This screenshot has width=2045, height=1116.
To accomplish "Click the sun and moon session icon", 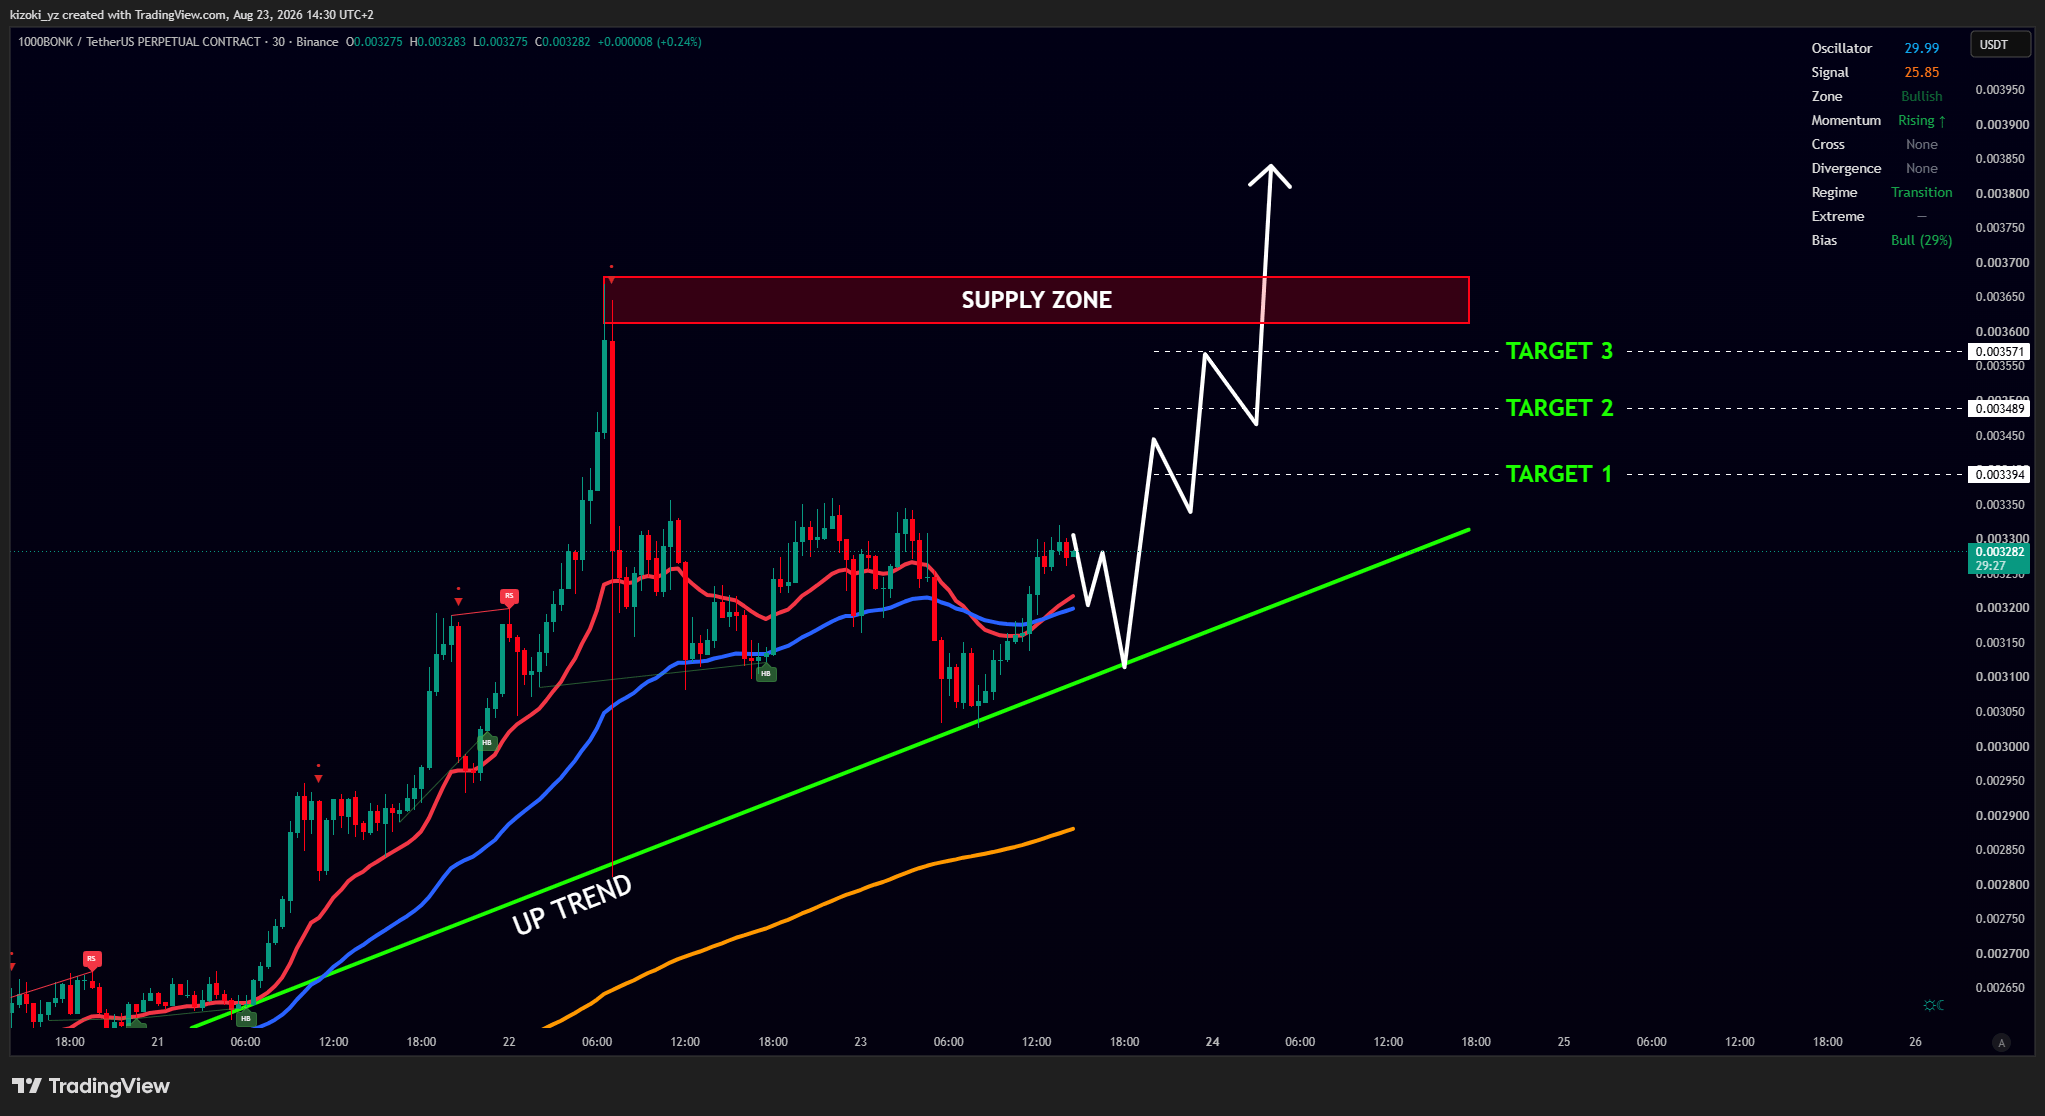I will click(x=1934, y=1005).
